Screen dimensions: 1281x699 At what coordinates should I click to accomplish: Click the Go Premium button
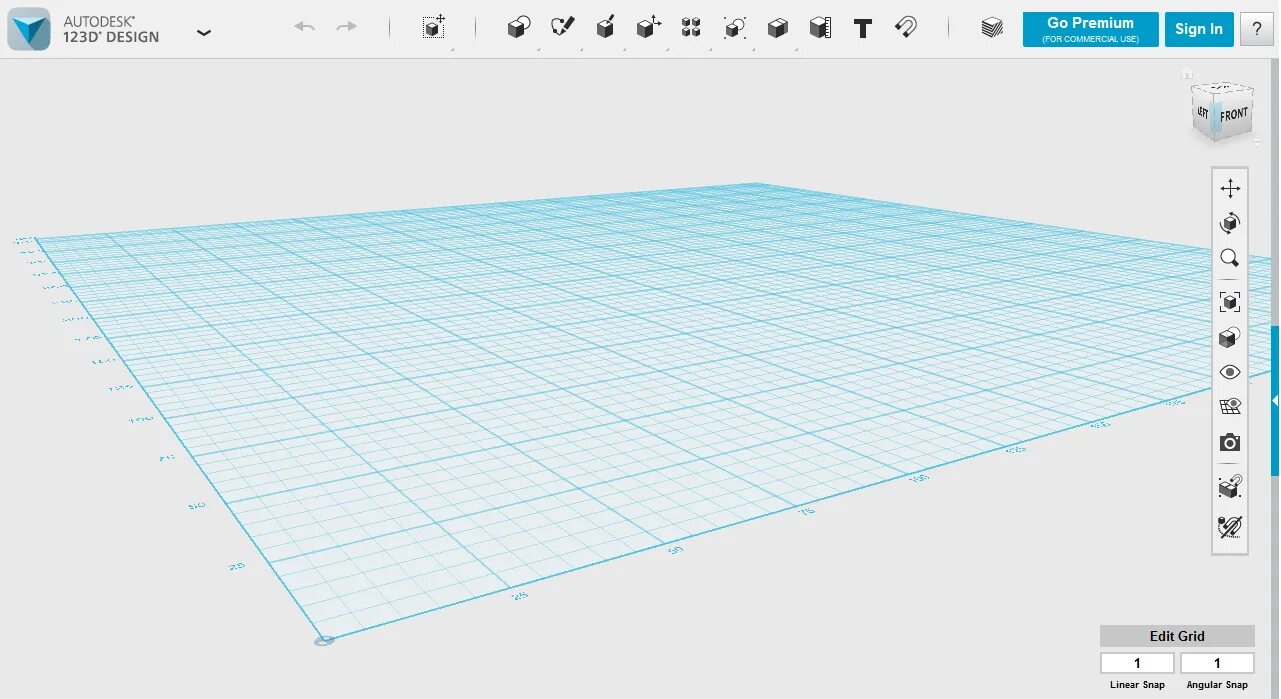pyautogui.click(x=1090, y=29)
